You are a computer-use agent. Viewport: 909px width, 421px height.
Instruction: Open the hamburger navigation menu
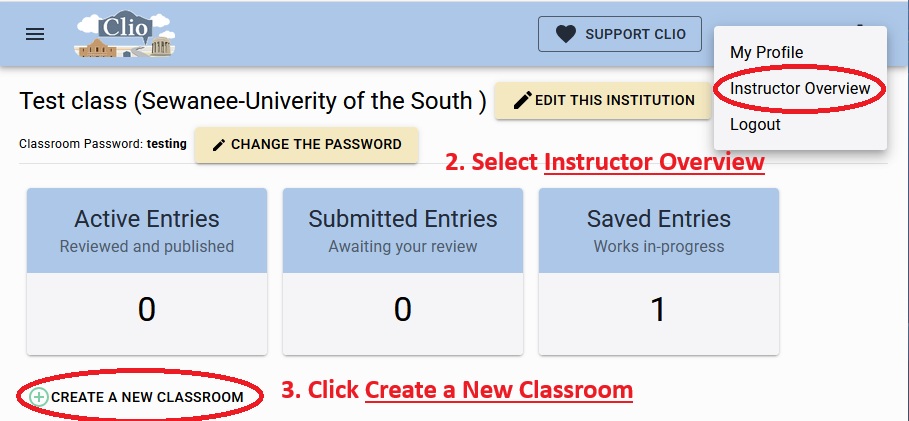35,34
